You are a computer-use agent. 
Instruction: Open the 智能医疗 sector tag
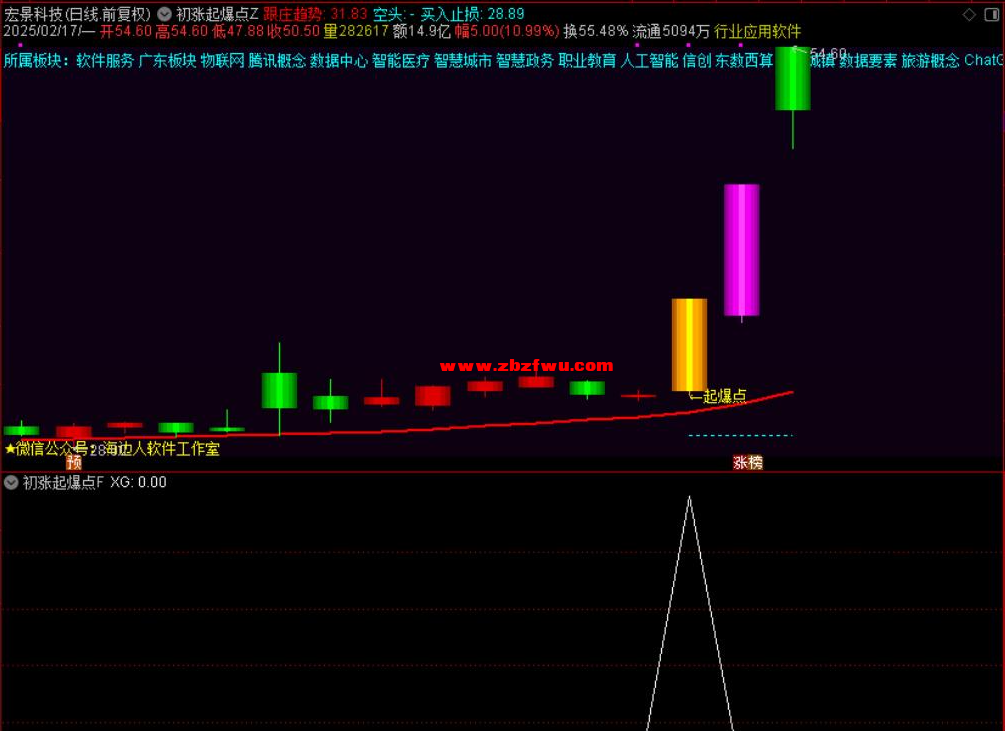click(x=401, y=61)
